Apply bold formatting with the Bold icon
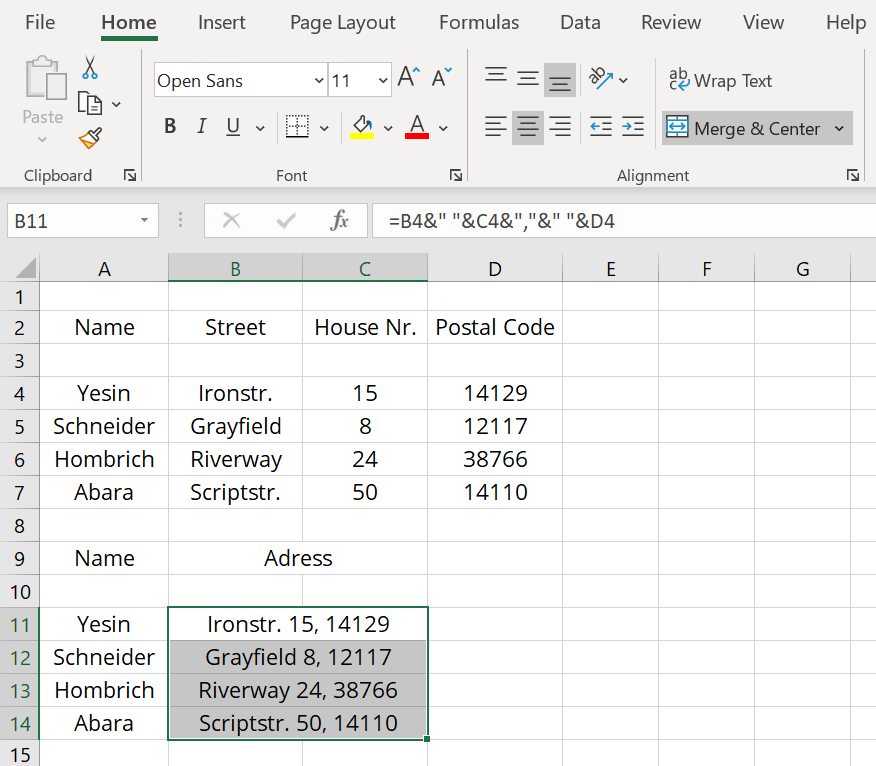Image resolution: width=876 pixels, height=766 pixels. pos(169,127)
